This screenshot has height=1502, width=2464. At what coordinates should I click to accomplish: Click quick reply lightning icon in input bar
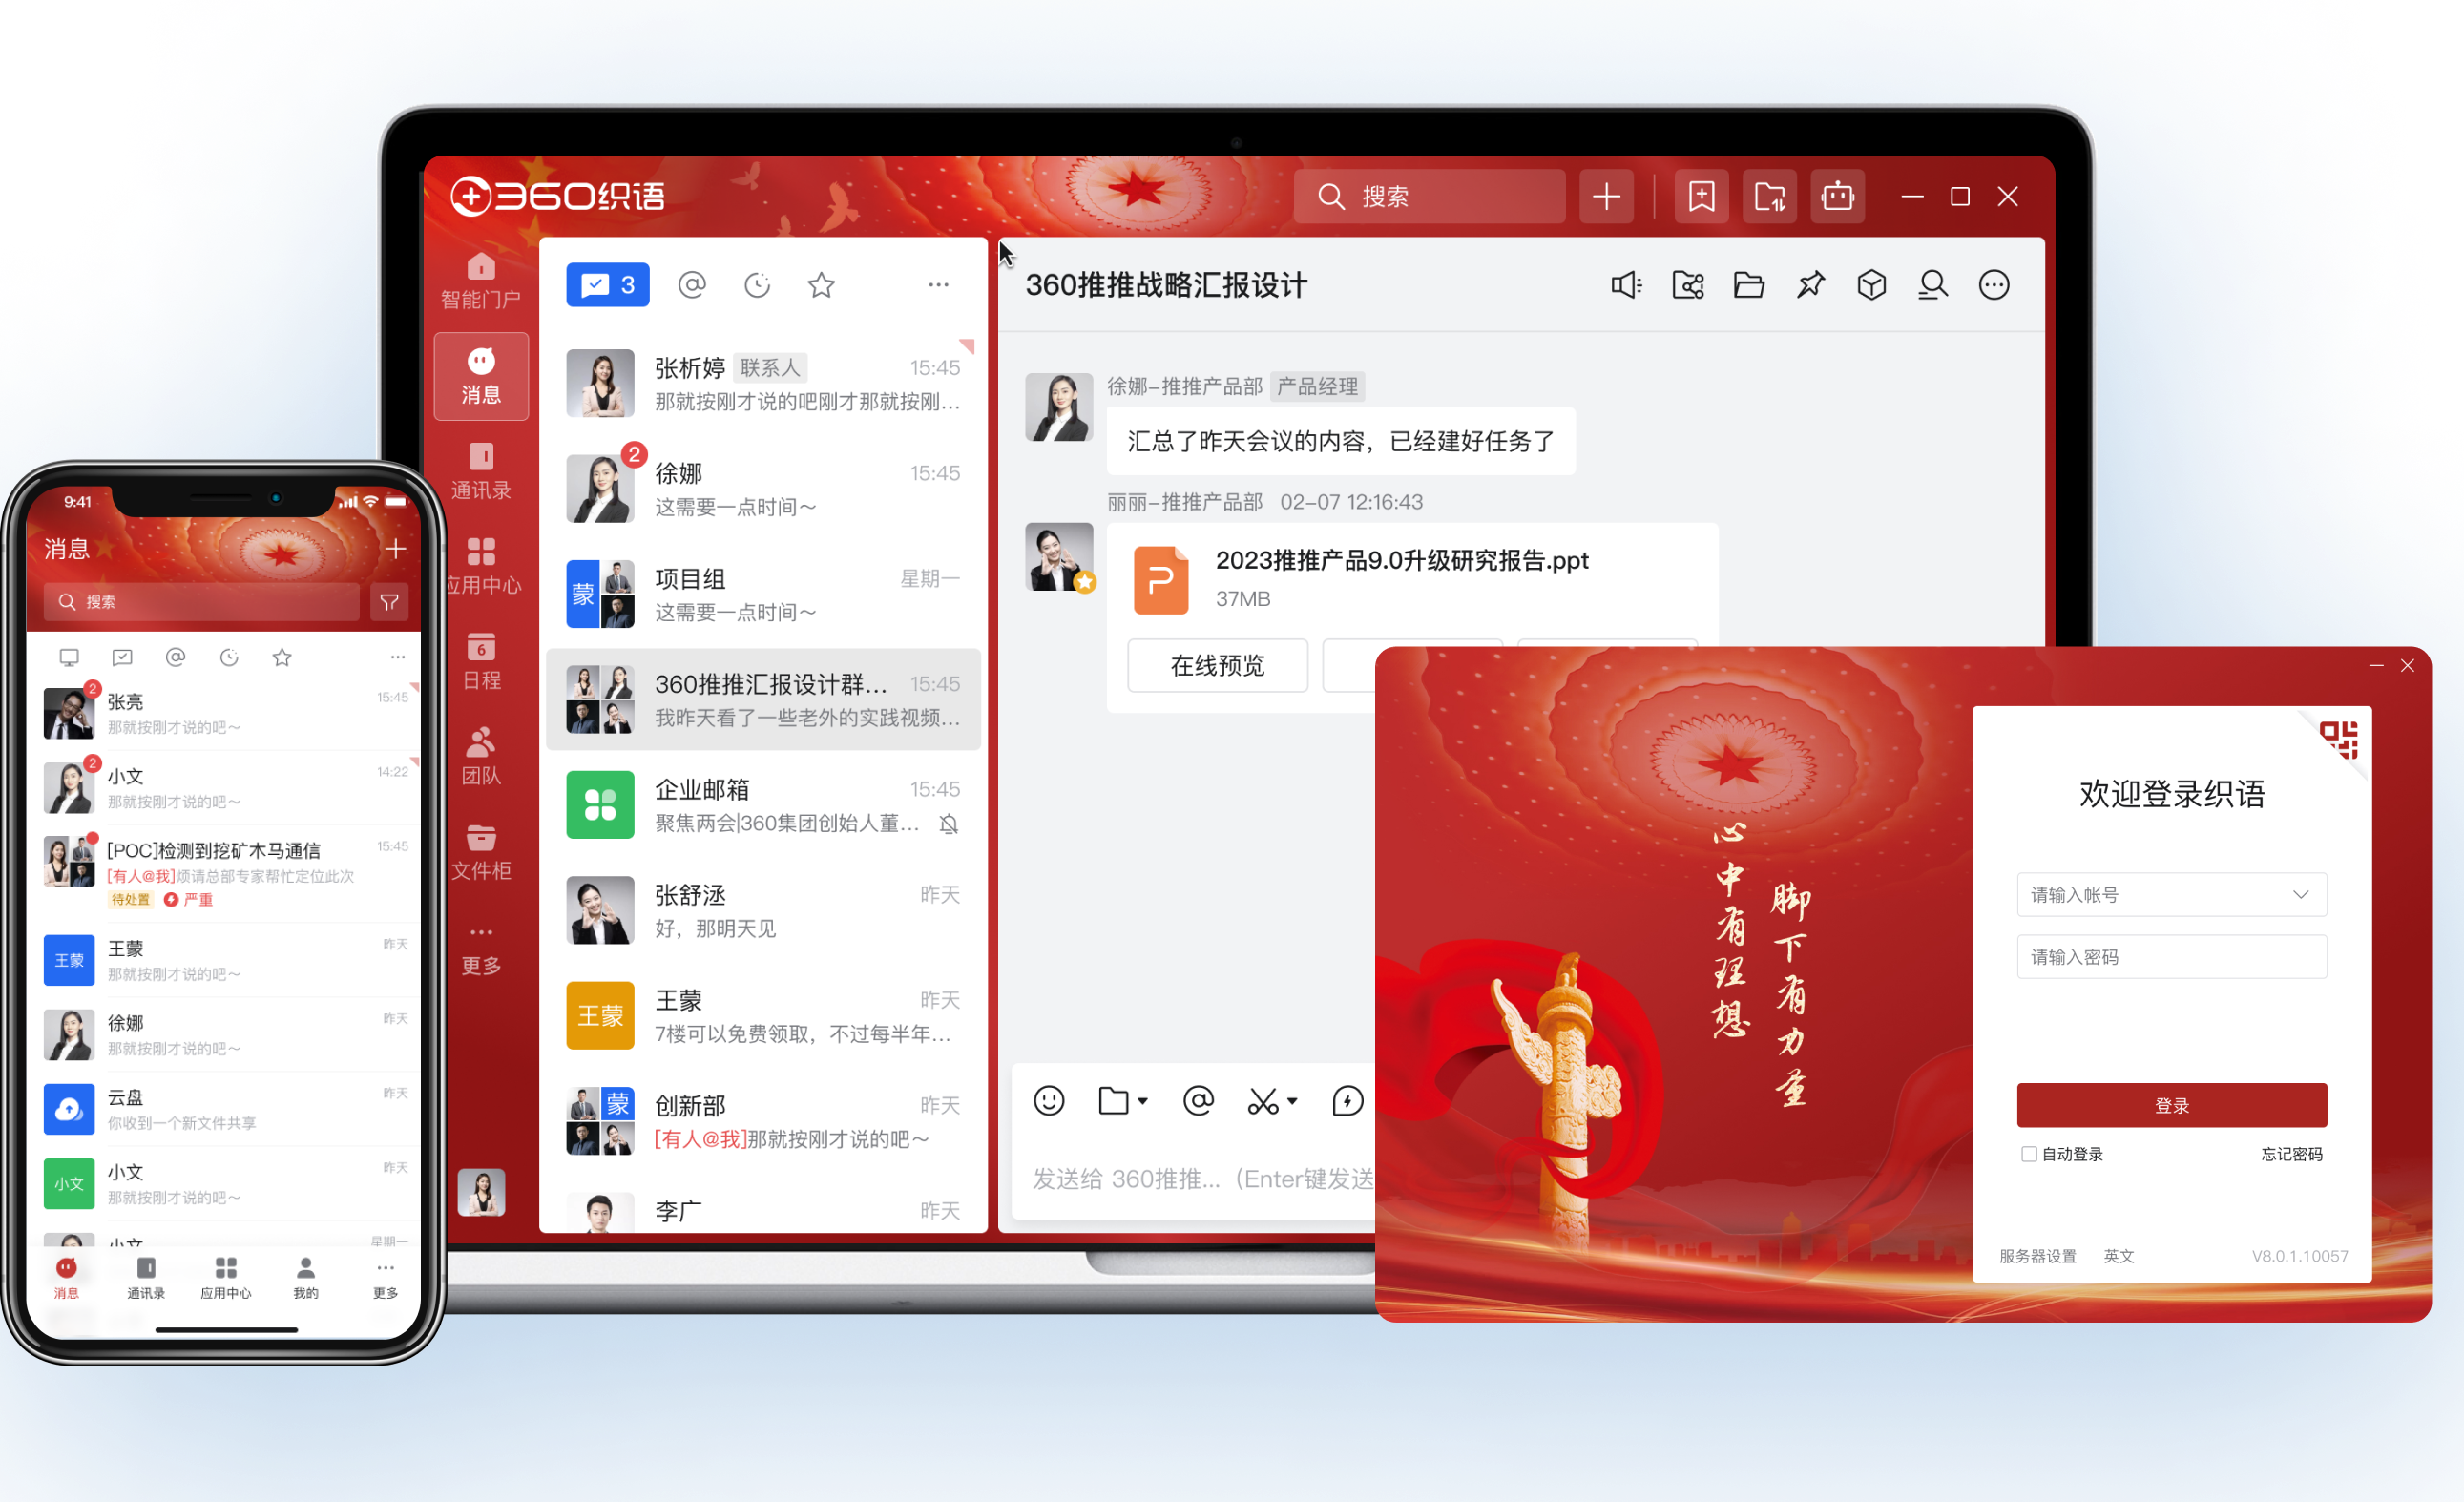click(x=1347, y=1101)
